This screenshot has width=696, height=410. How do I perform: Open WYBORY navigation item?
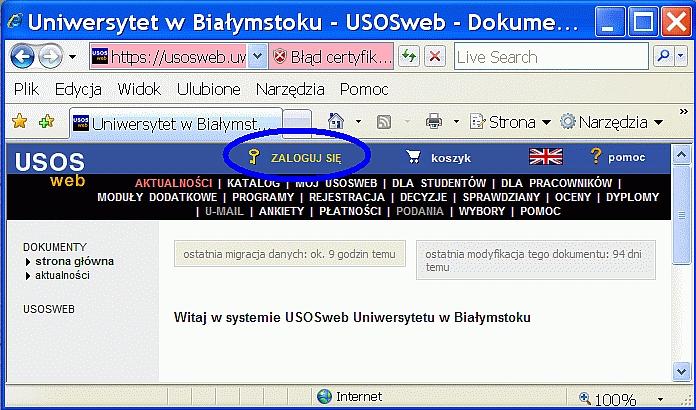(482, 211)
